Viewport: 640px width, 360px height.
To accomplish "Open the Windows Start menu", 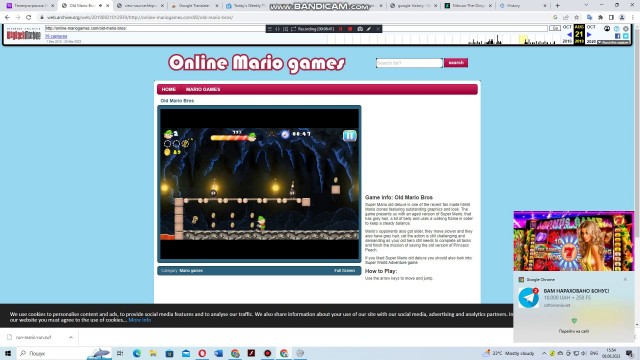I will pos(8,353).
